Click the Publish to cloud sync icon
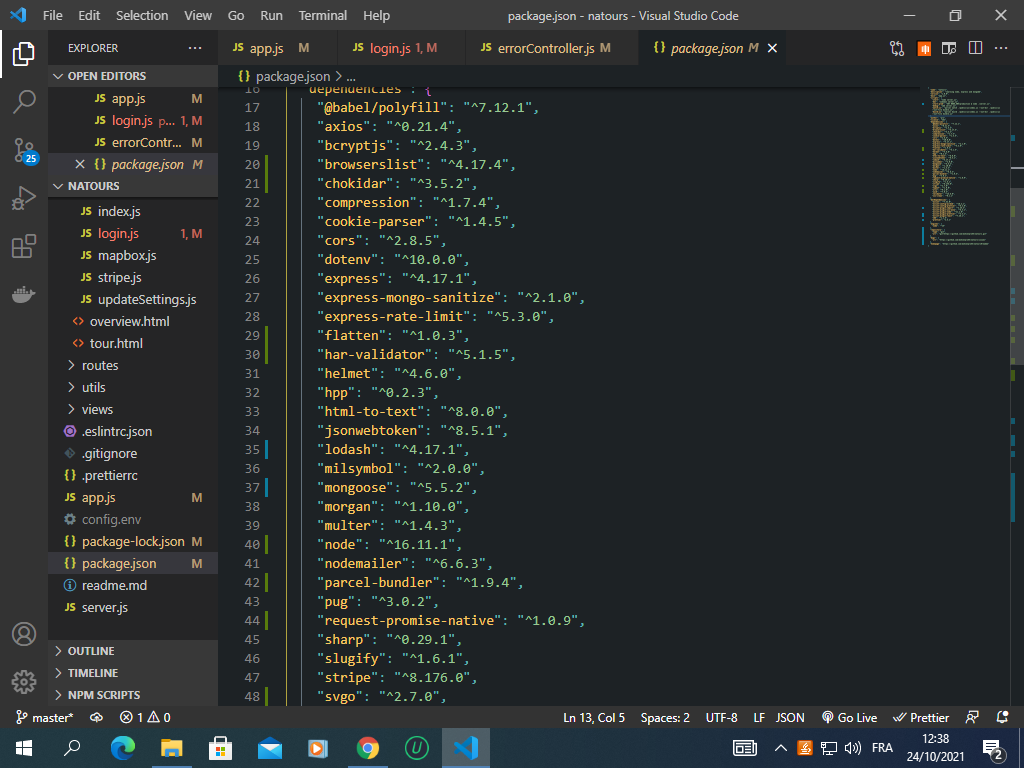Viewport: 1024px width, 768px height. tap(96, 717)
